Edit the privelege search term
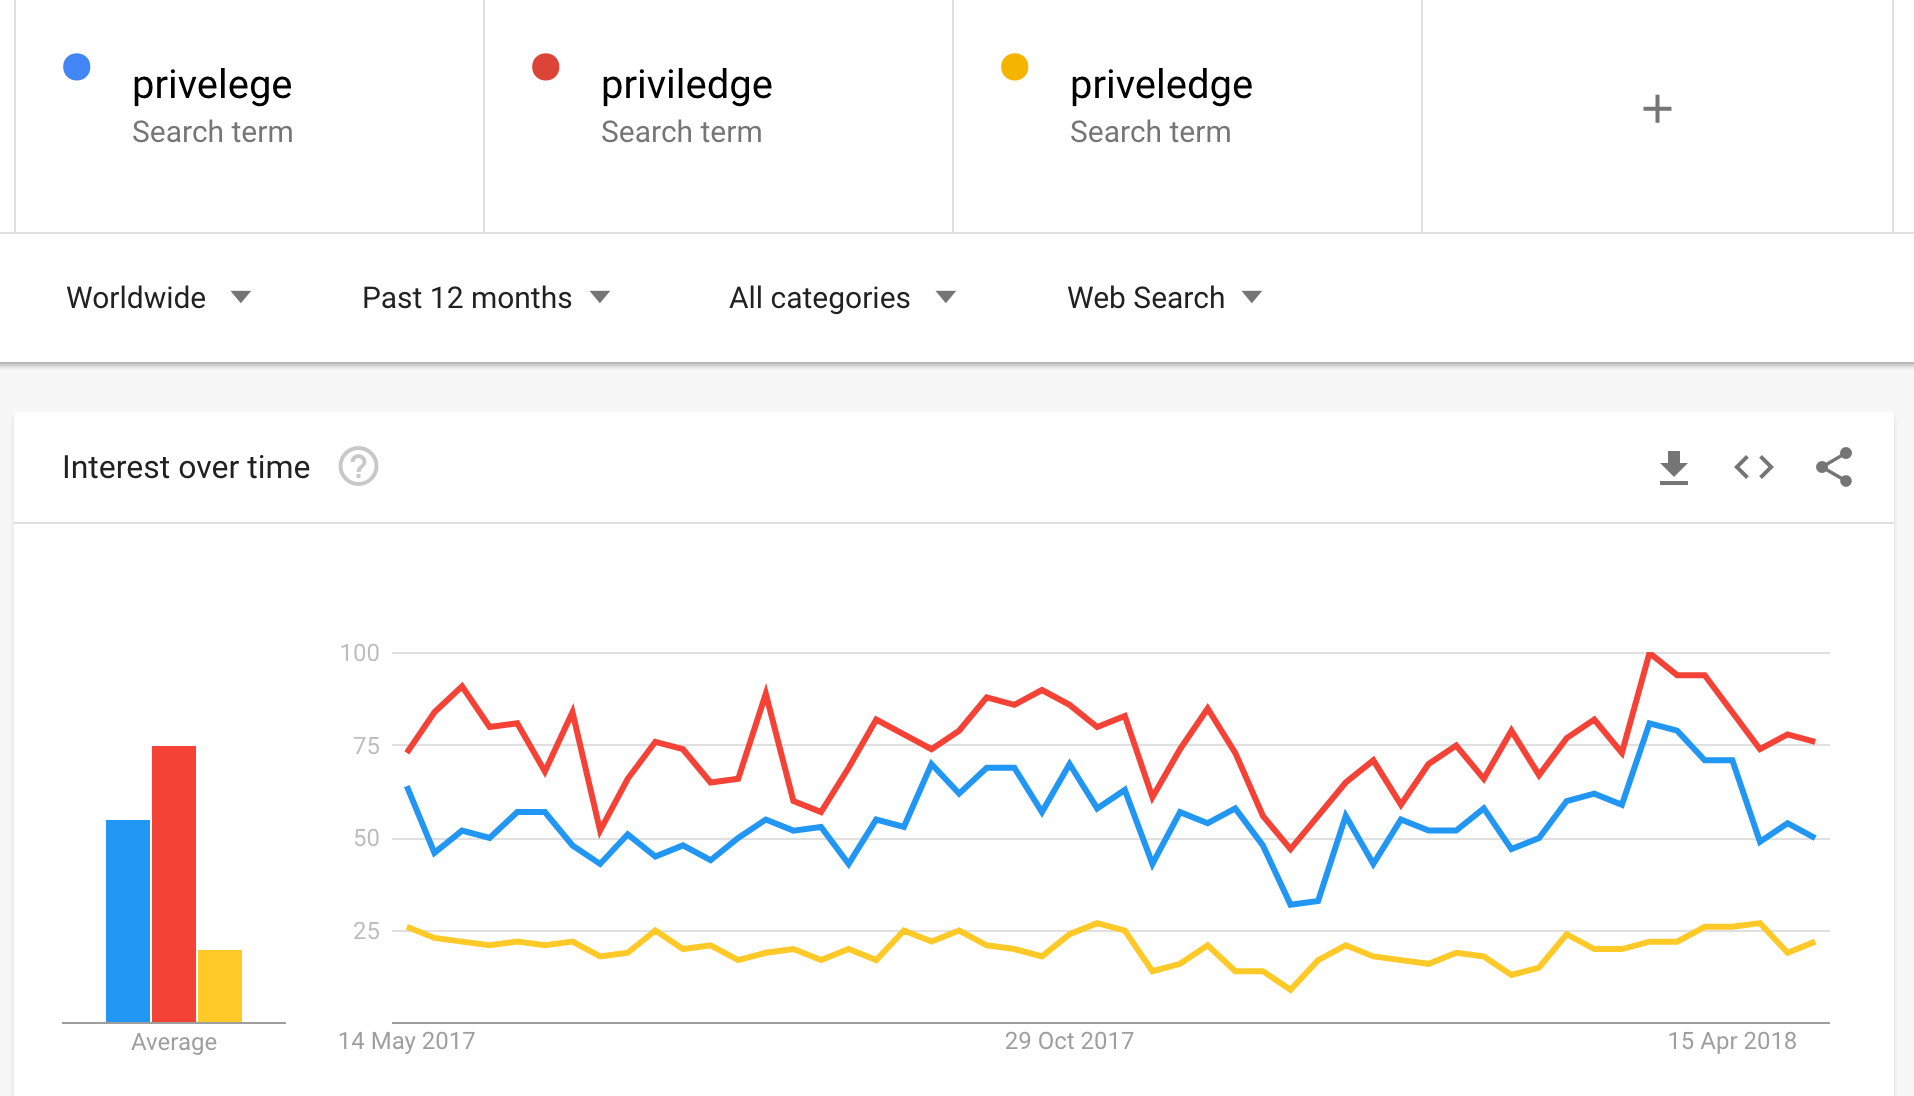 coord(212,86)
